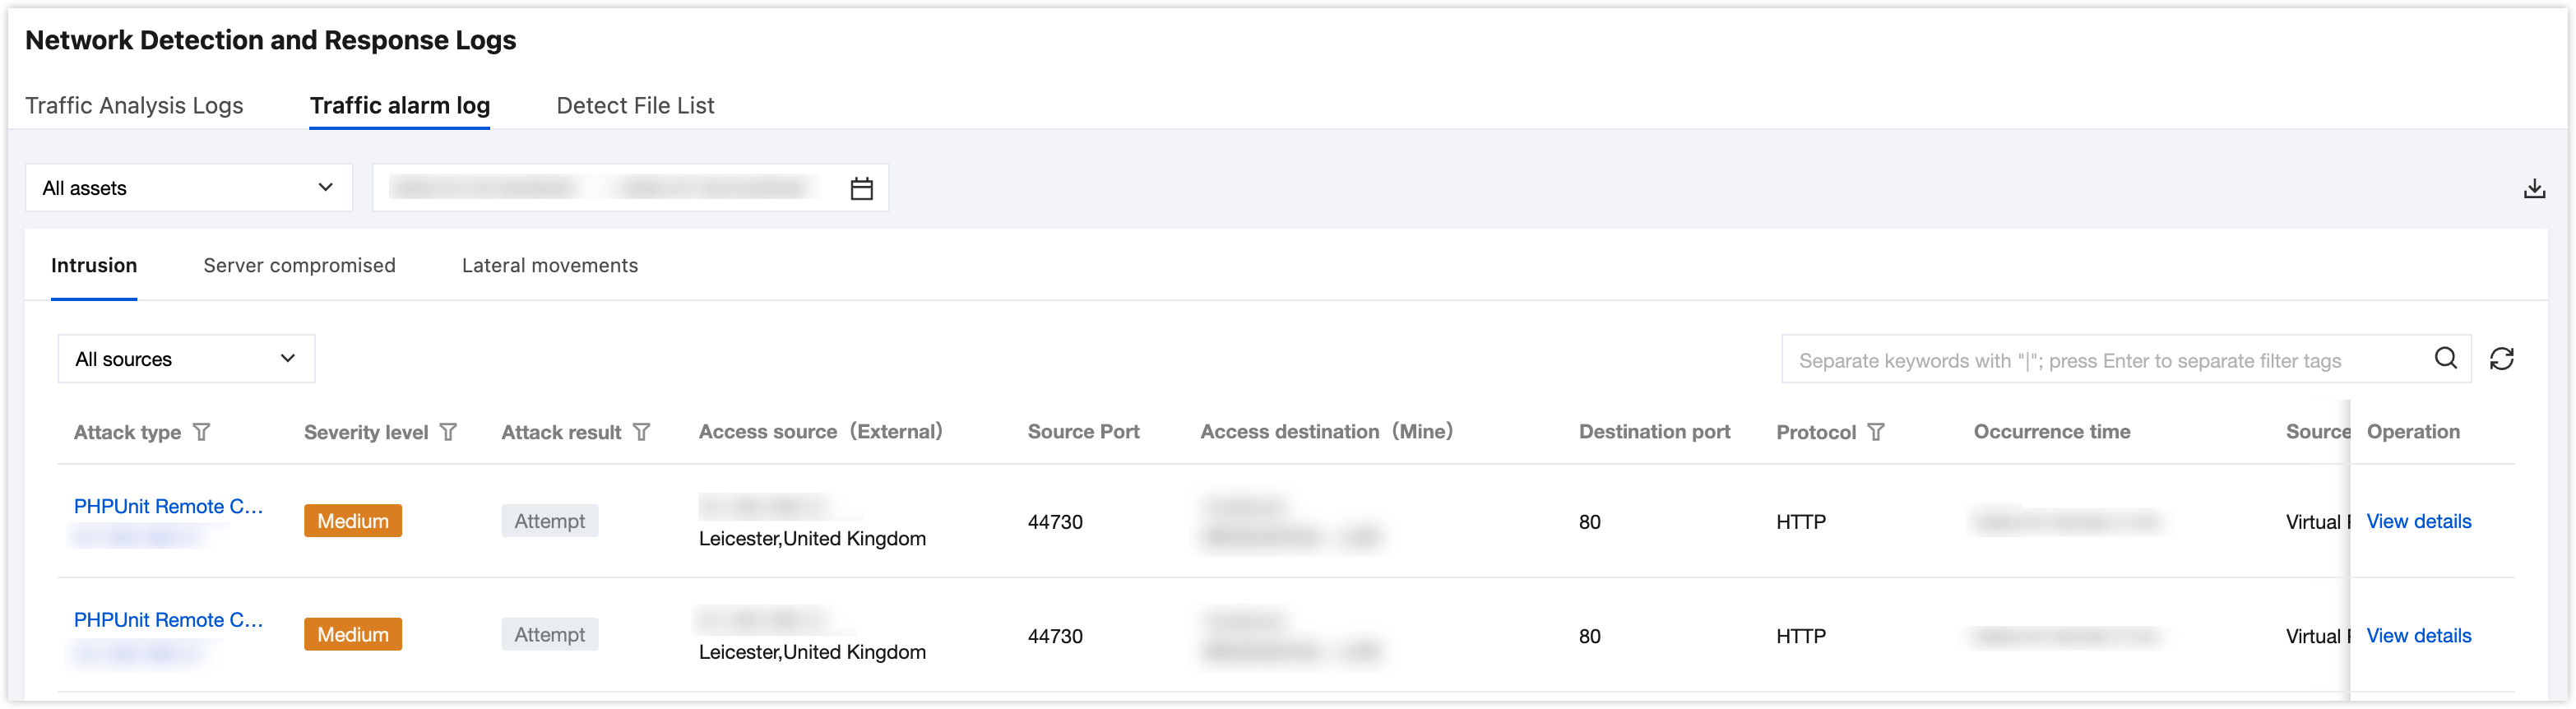Open the Attack result column filter

pyautogui.click(x=642, y=432)
